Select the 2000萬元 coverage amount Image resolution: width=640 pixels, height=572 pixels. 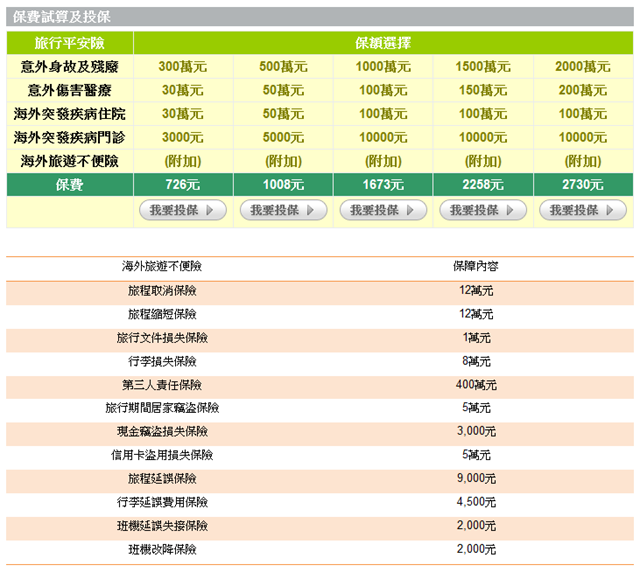[x=583, y=67]
